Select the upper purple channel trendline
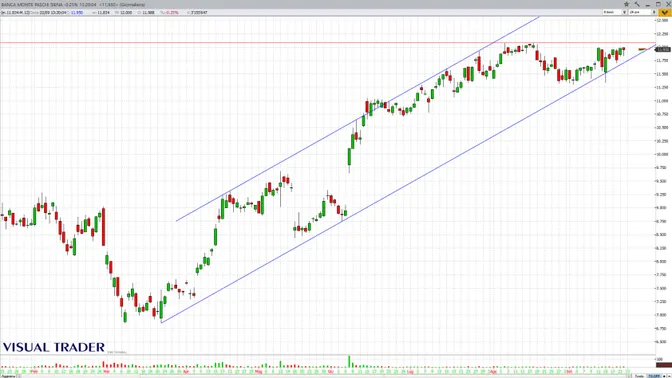 (357, 119)
